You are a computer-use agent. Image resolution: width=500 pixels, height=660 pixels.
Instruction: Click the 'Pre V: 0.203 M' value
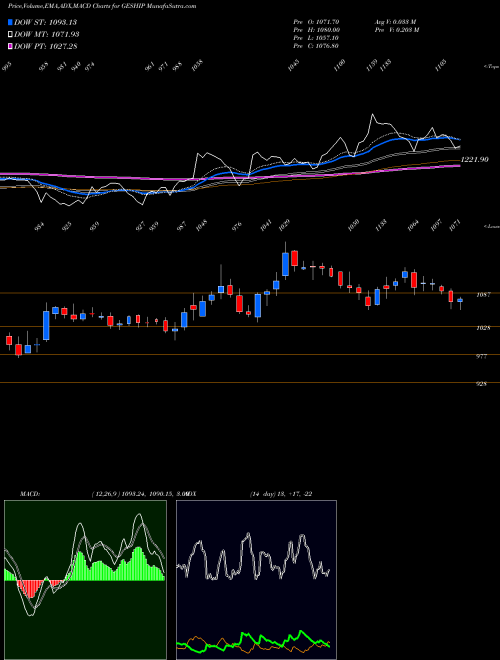click(396, 30)
